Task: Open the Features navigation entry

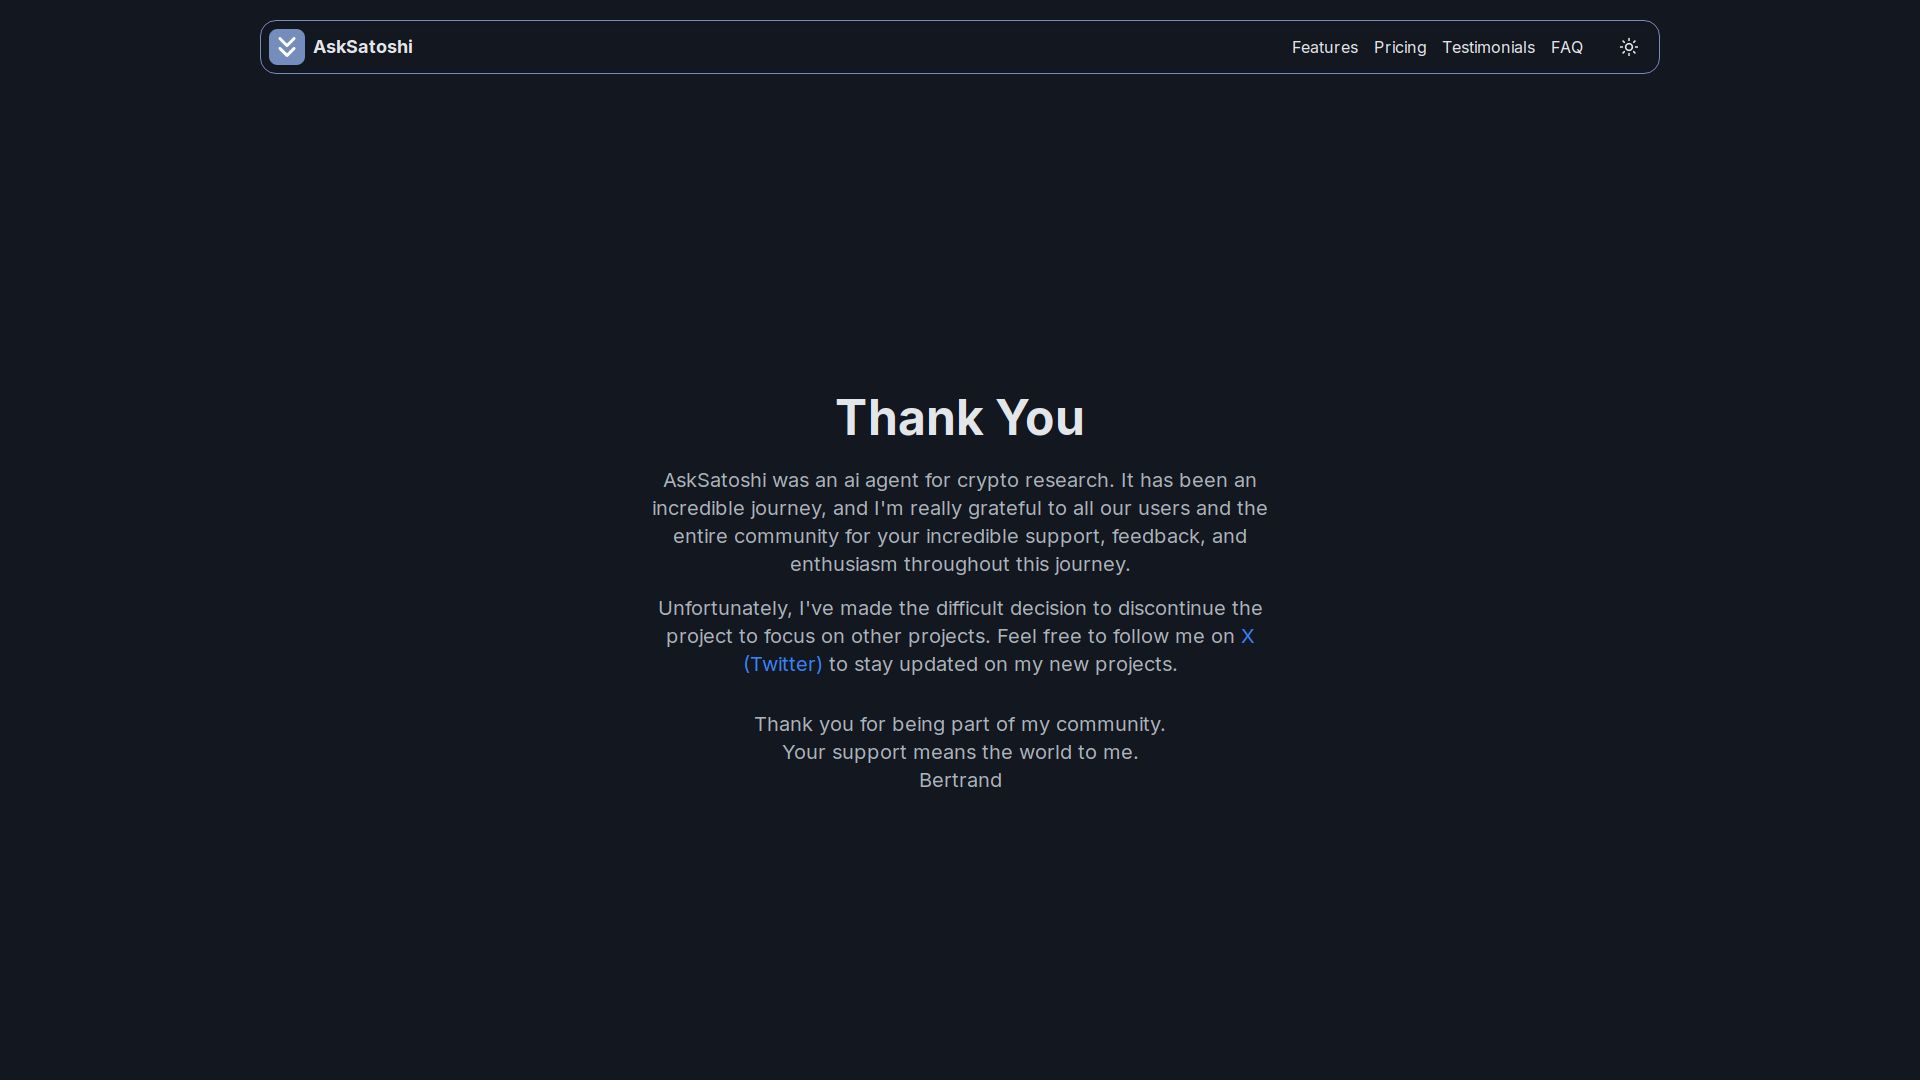Action: (x=1324, y=47)
